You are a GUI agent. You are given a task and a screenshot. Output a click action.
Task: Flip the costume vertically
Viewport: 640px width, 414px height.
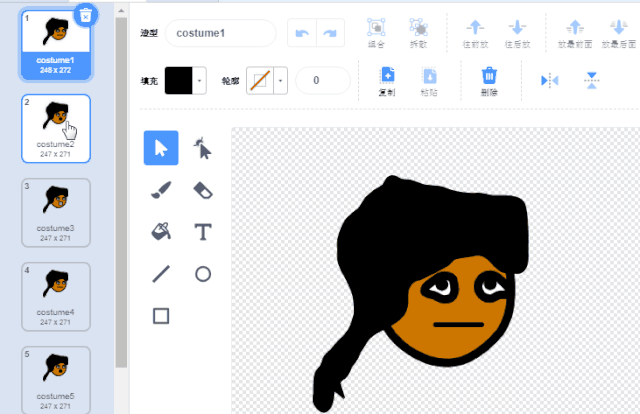591,80
